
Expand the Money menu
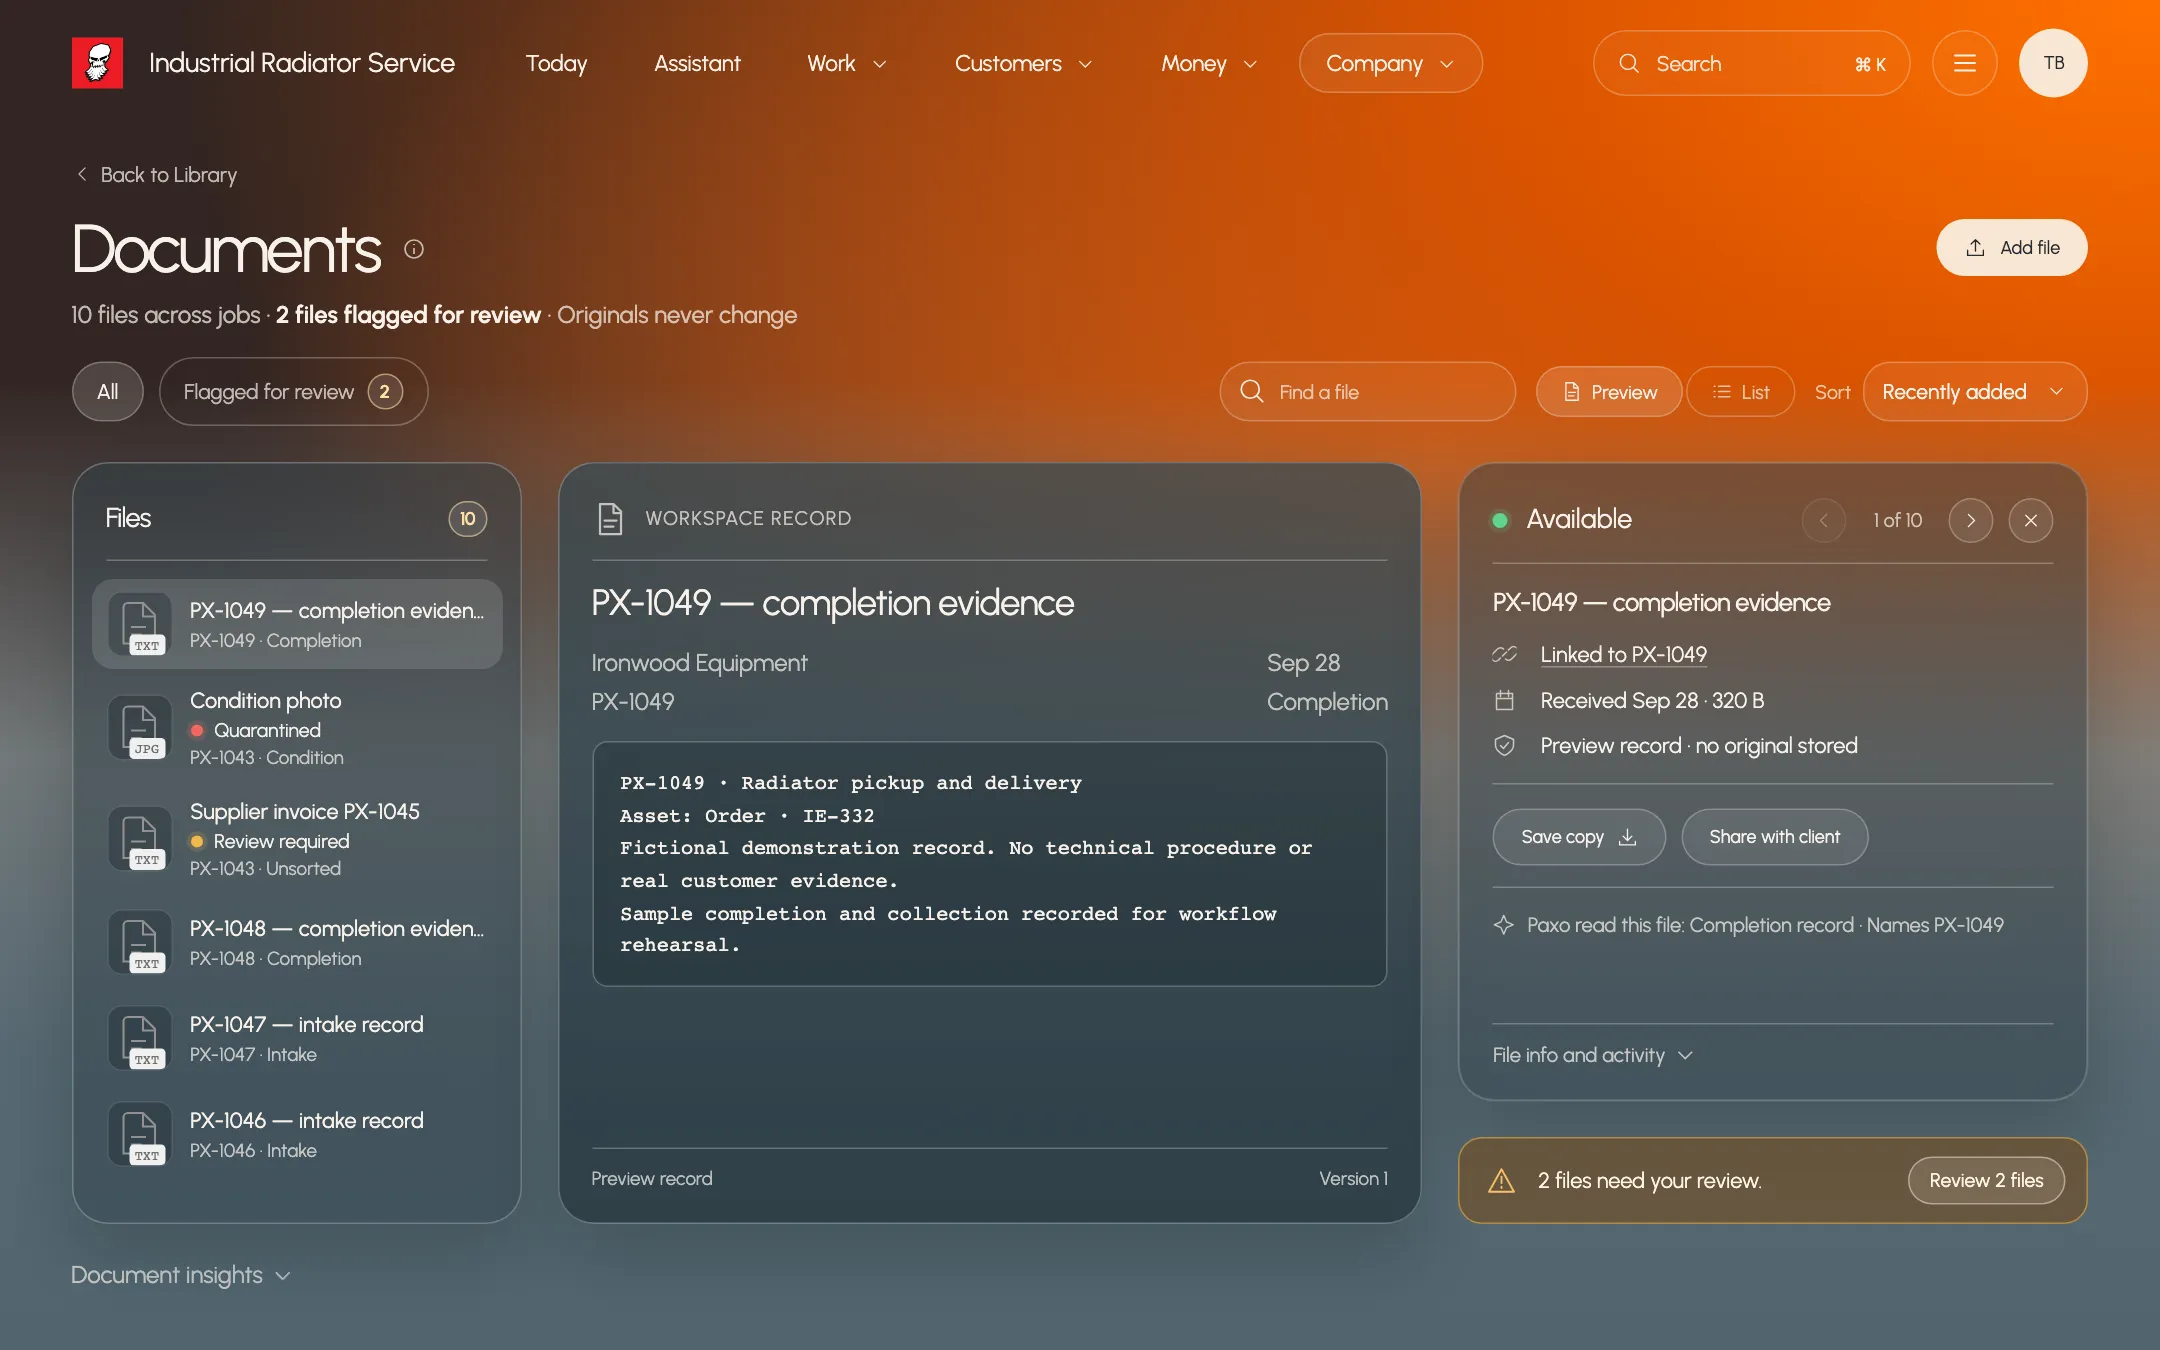pyautogui.click(x=1208, y=63)
